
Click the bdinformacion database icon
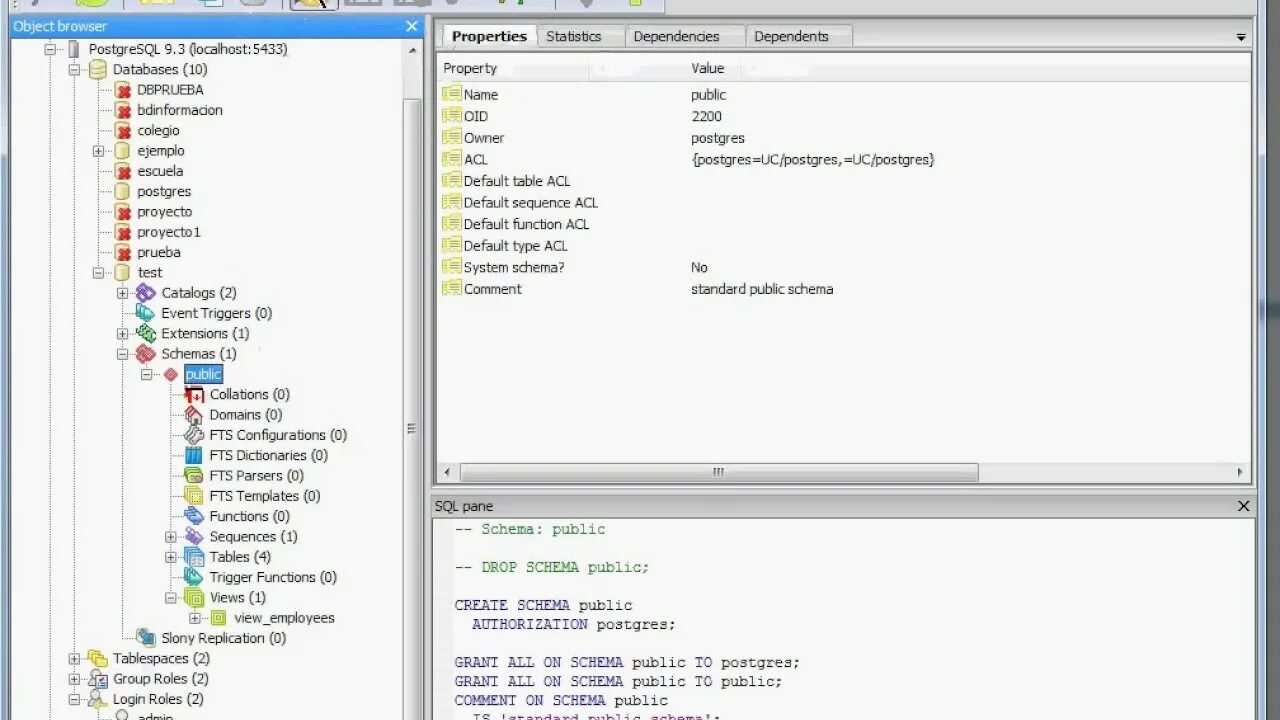[x=122, y=110]
